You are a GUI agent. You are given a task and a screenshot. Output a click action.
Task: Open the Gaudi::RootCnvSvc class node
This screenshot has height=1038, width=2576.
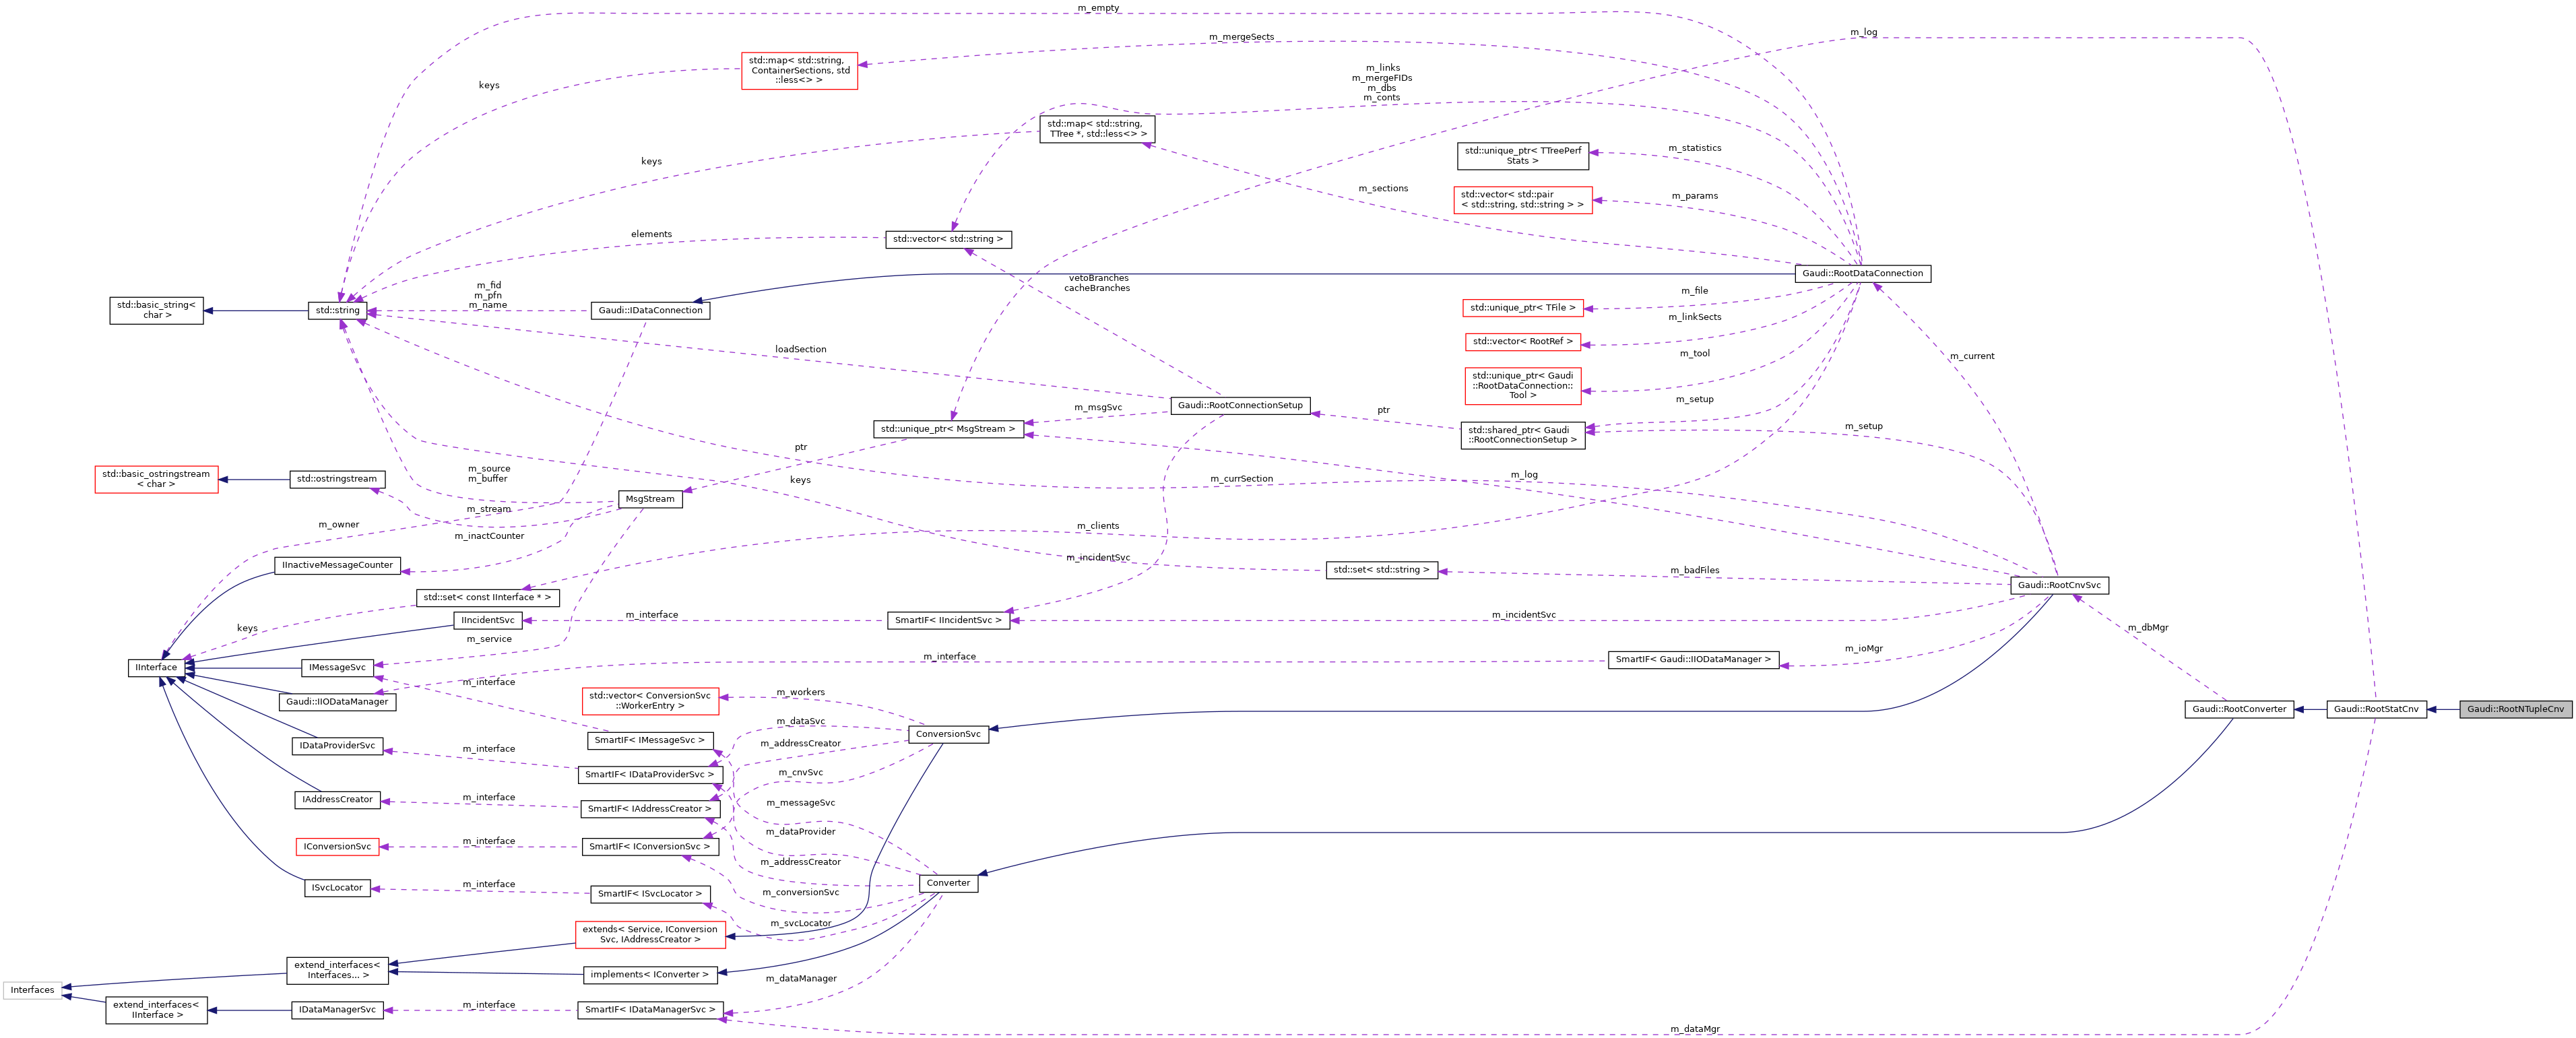point(2061,585)
